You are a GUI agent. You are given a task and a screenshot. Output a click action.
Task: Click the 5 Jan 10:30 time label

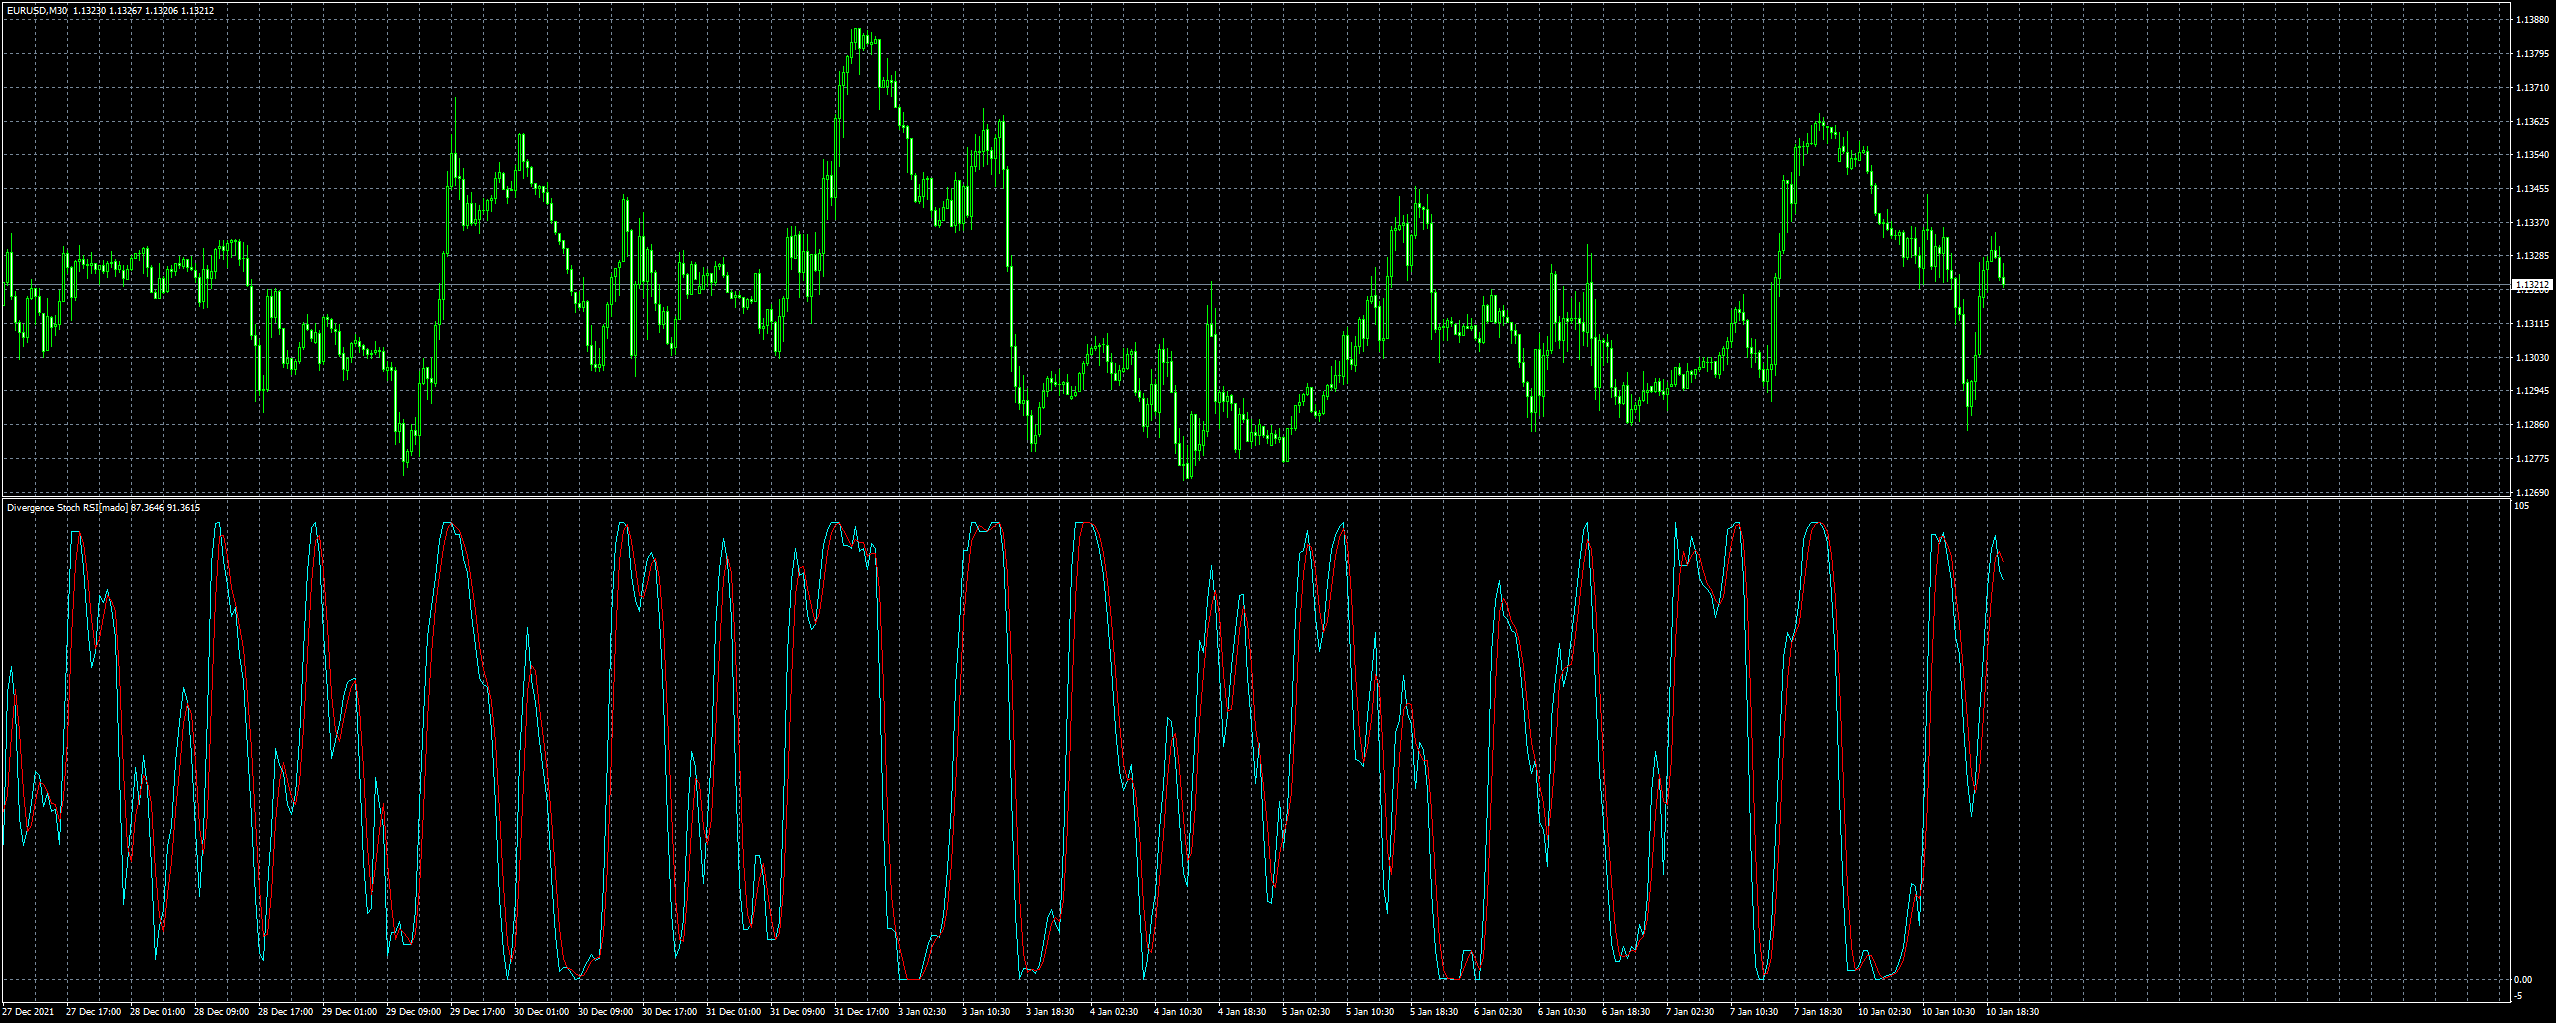(1370, 1012)
